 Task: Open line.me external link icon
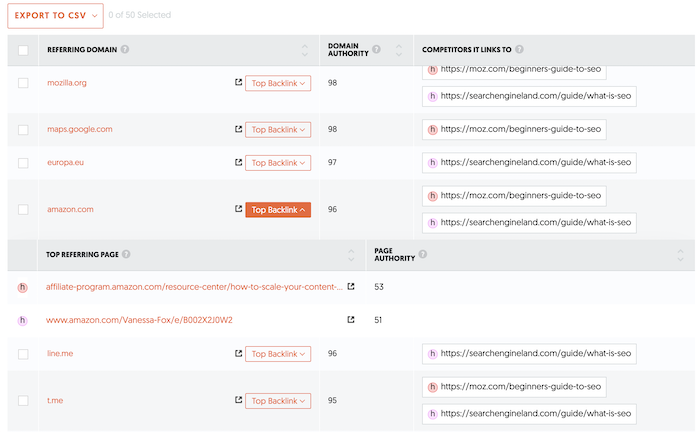pos(238,353)
